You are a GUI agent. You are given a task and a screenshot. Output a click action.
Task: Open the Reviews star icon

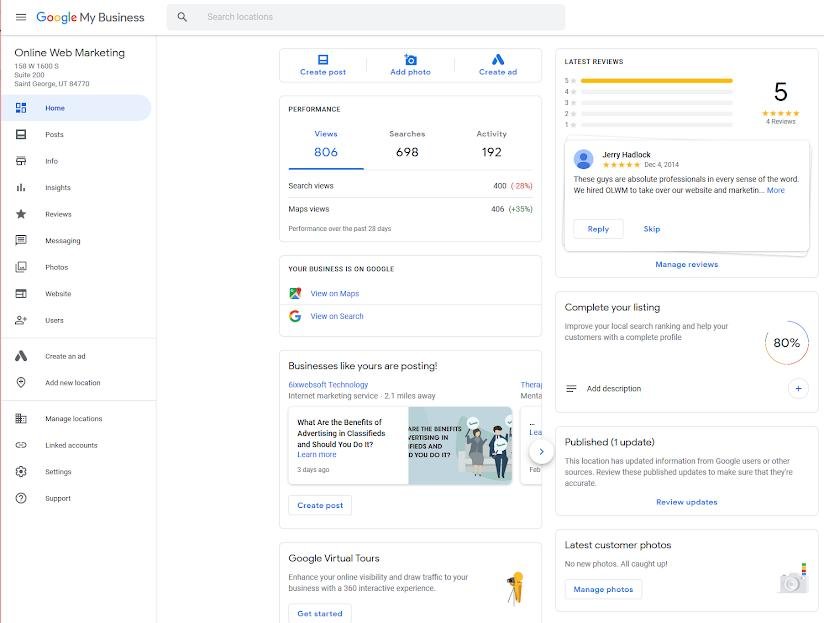[21, 214]
